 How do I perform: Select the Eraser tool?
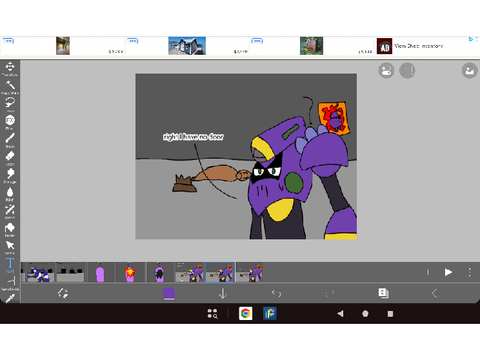click(x=10, y=158)
